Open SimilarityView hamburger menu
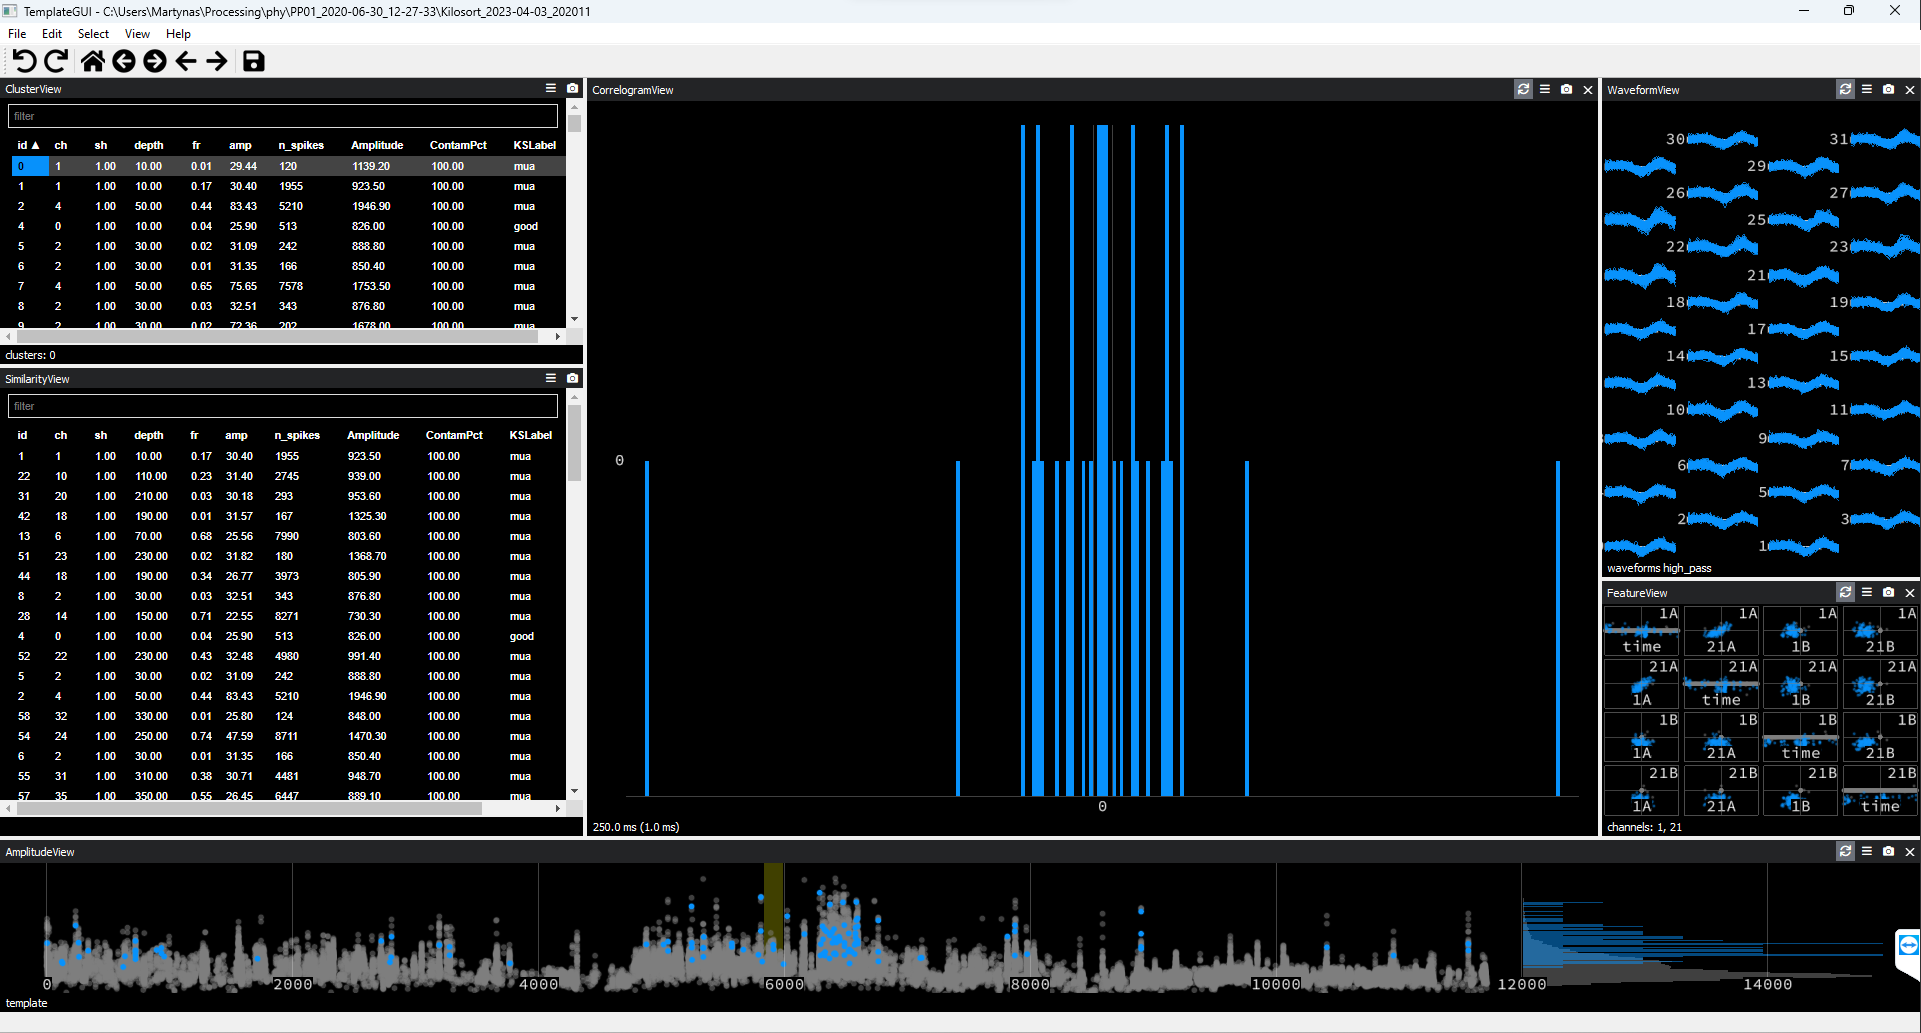The width and height of the screenshot is (1921, 1033). (550, 378)
